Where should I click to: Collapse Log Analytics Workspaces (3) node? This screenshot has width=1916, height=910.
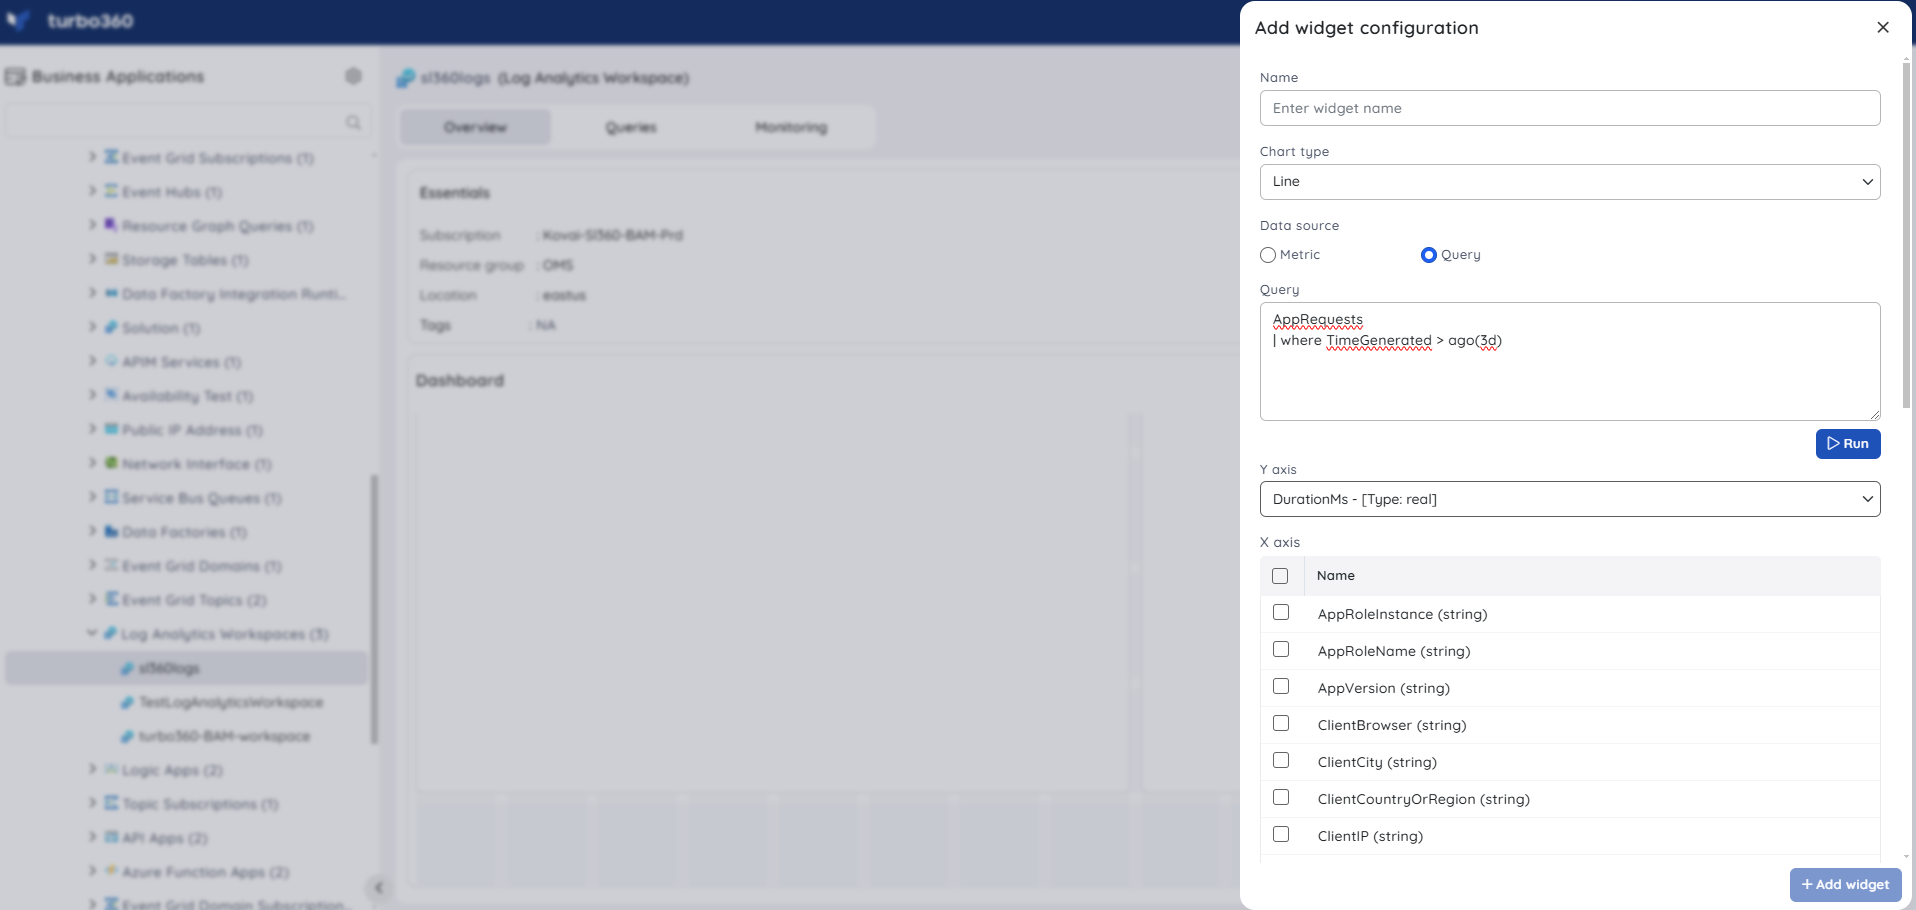(92, 633)
